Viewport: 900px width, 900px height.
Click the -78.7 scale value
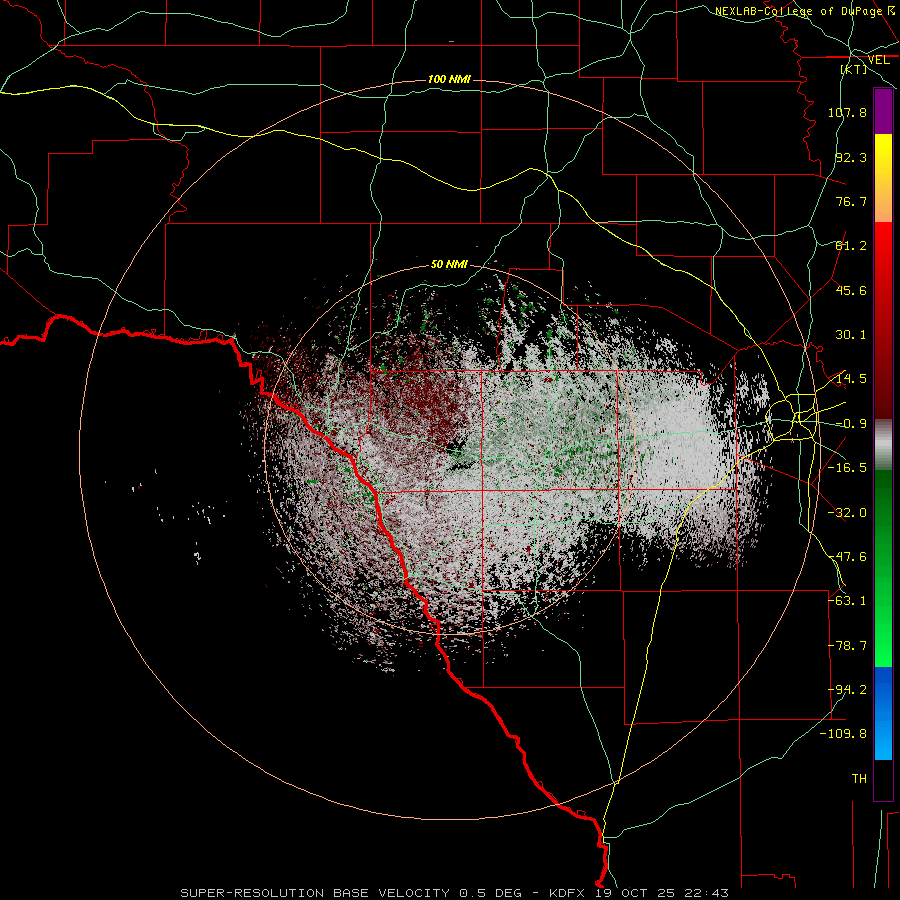[x=847, y=646]
